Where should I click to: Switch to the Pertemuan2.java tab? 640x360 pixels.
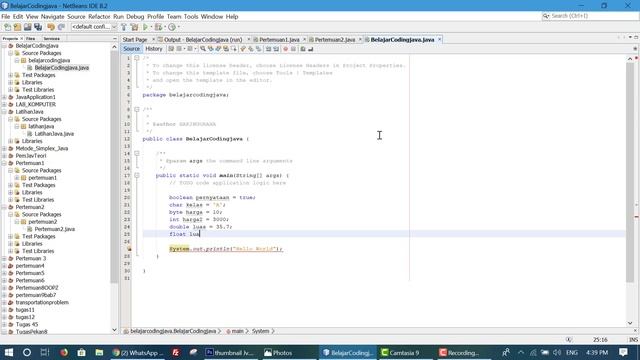point(335,40)
